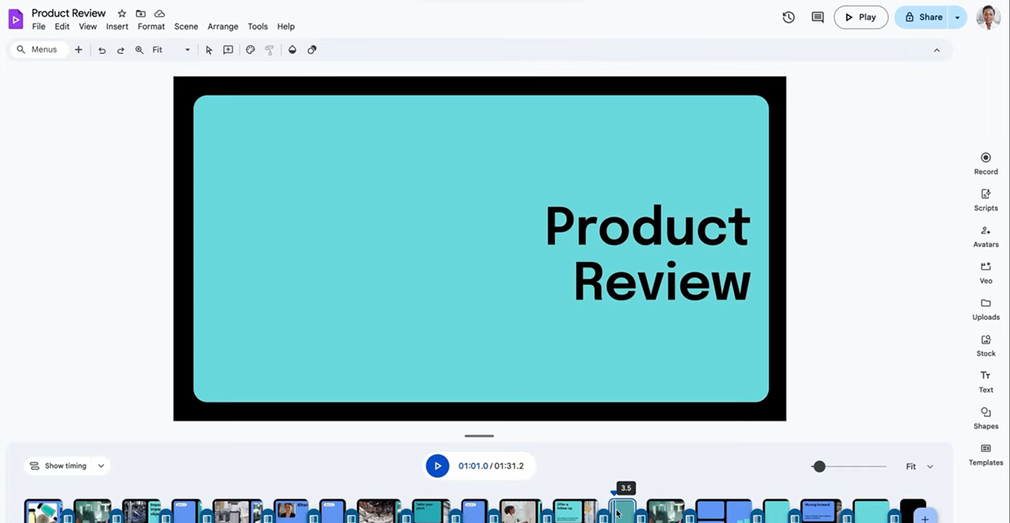Play the timeline with blue play button
1010x523 pixels.
click(437, 466)
